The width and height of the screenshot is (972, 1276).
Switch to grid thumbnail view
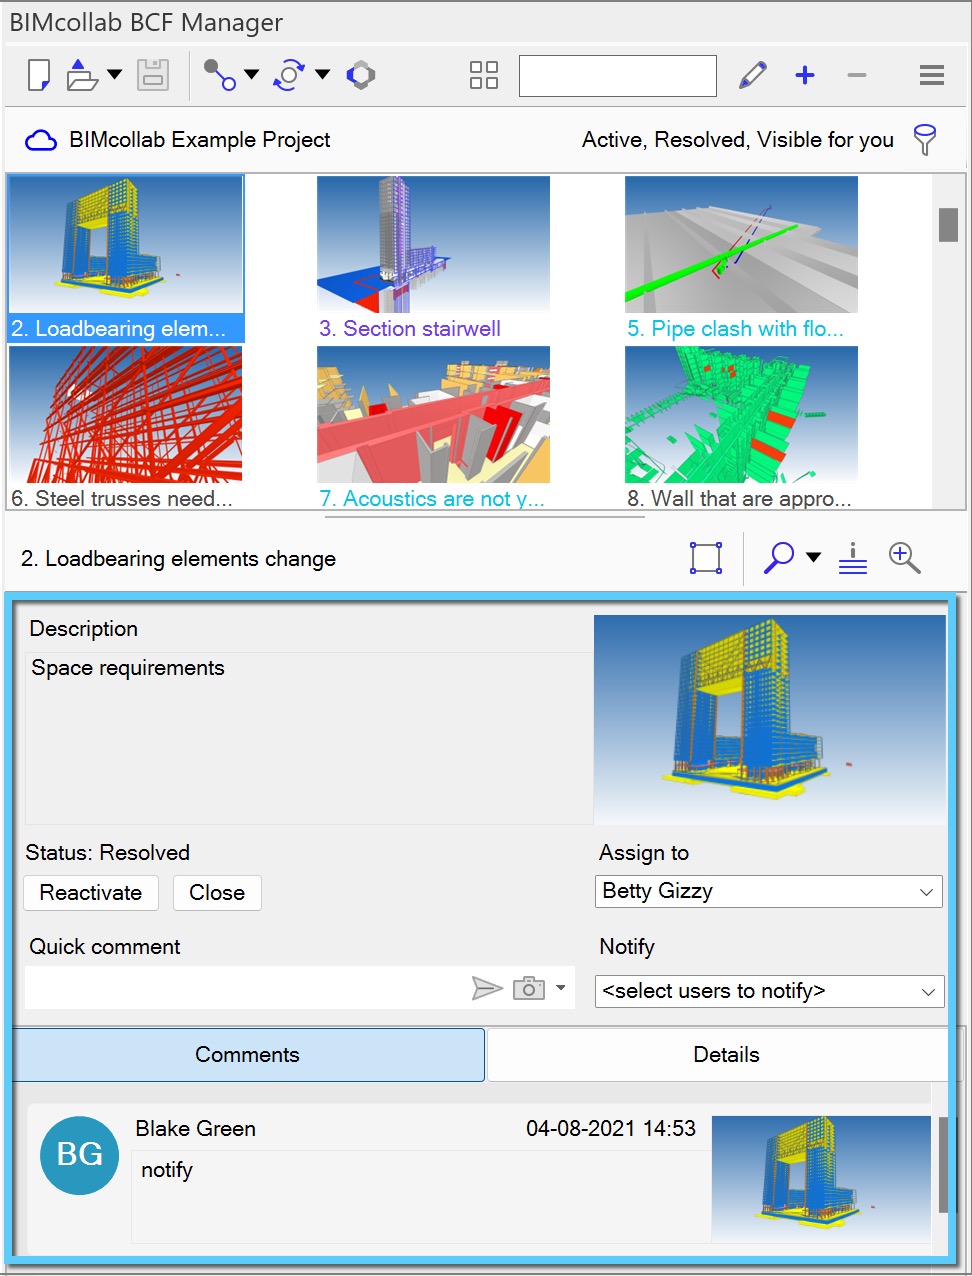pos(484,75)
